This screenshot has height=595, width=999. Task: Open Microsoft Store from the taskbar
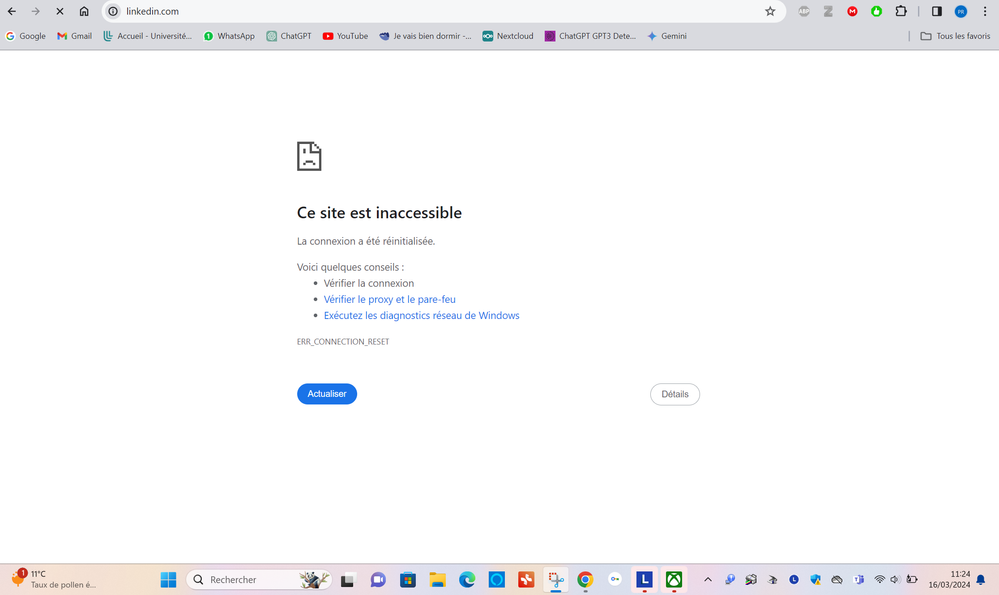pos(408,580)
